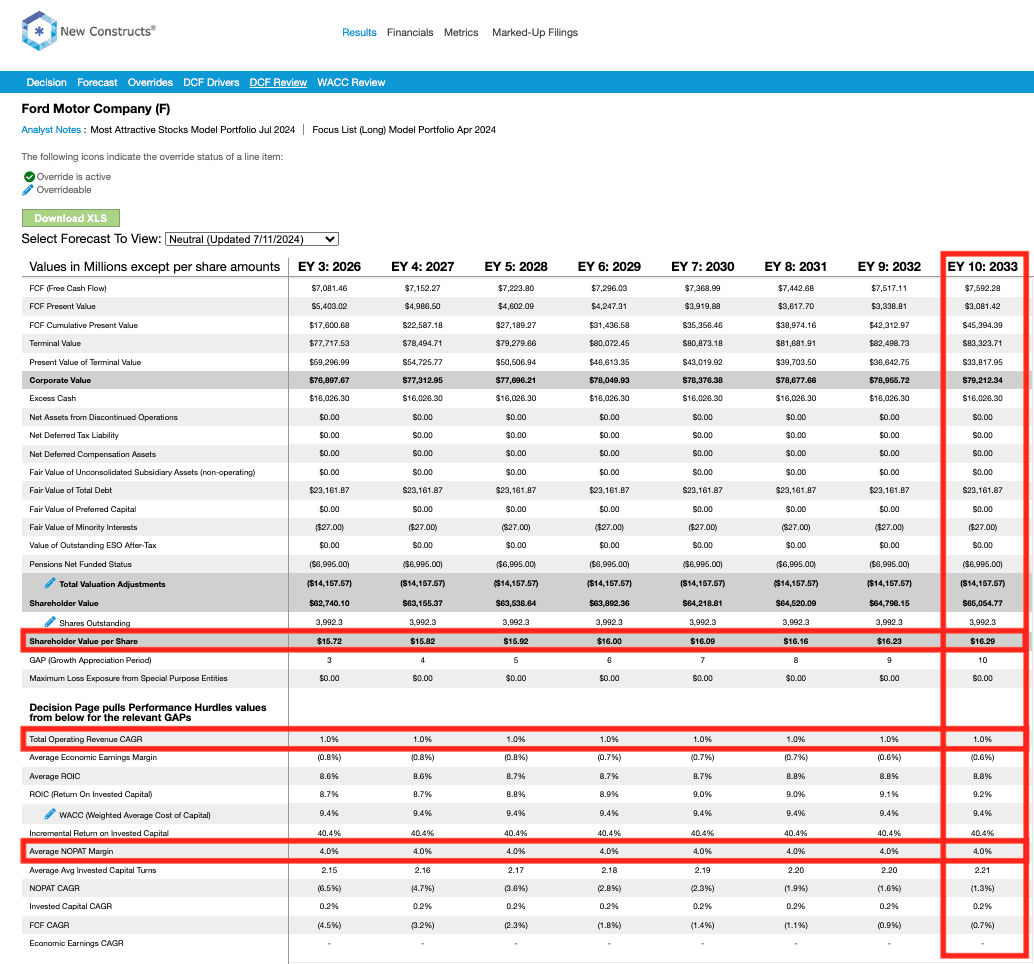Image resolution: width=1034 pixels, height=964 pixels.
Task: Switch to the Financials tab
Action: point(410,33)
